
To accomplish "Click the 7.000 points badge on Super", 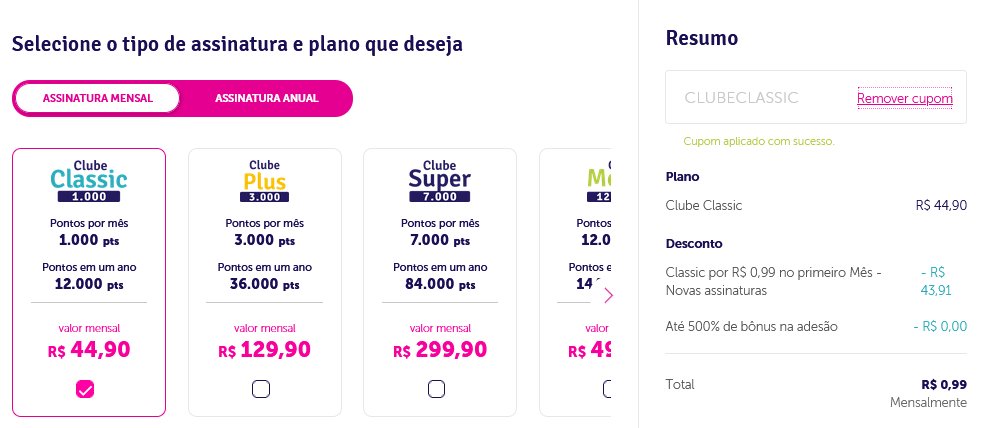I will coord(440,197).
